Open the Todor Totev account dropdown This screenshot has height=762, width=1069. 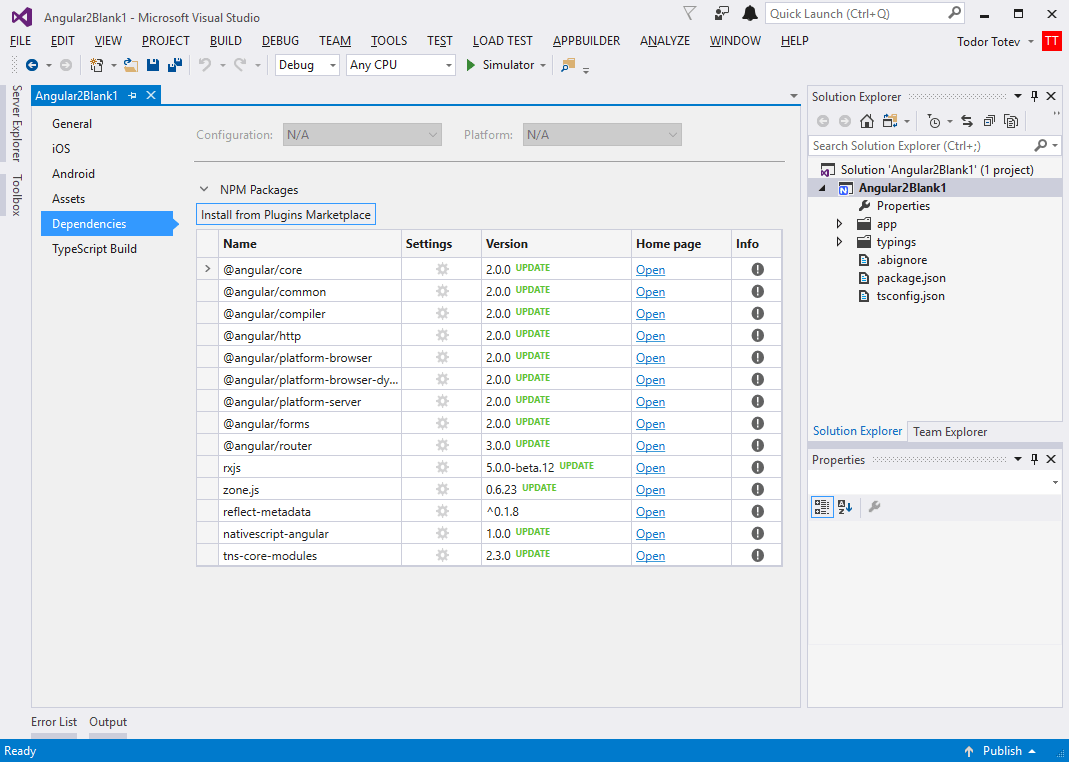(1031, 42)
